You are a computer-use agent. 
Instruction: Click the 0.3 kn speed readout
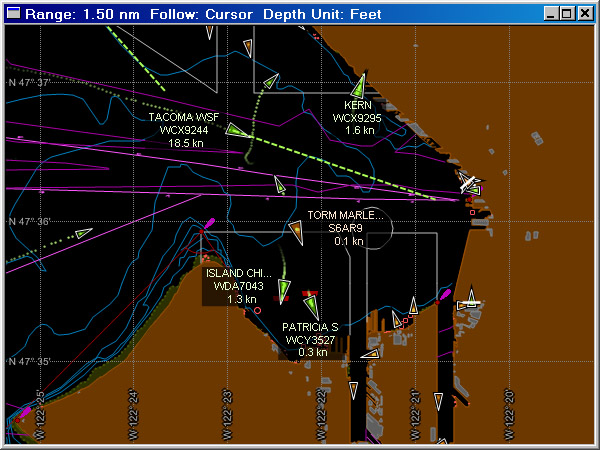pyautogui.click(x=313, y=352)
